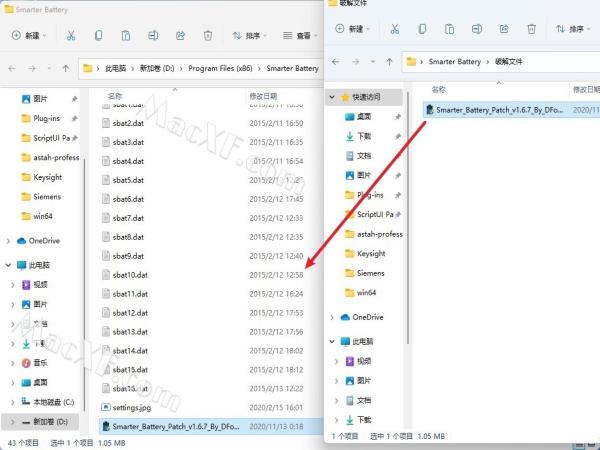The height and width of the screenshot is (450, 600).
Task: Open 下载 under 快速访问 in right window
Action: pos(364,136)
